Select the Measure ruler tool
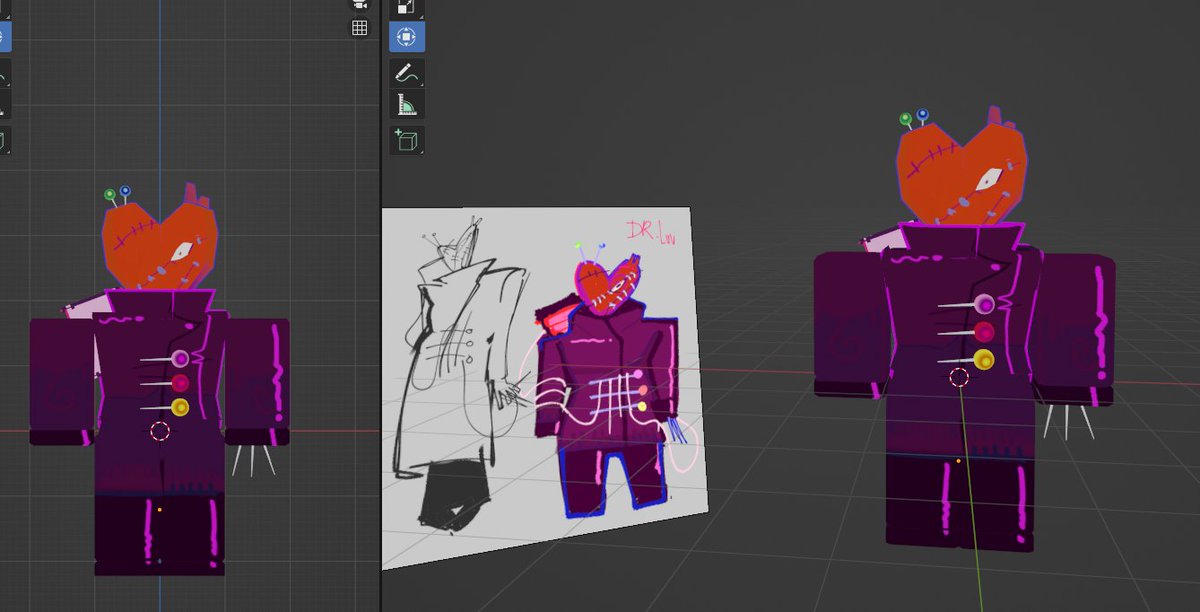The image size is (1200, 612). [x=406, y=104]
